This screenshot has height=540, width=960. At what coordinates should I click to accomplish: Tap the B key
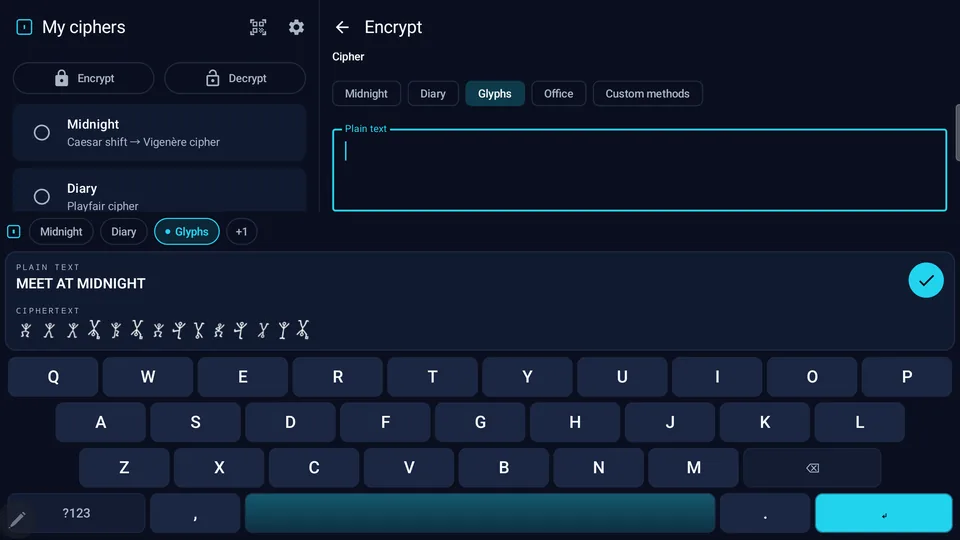coord(504,468)
